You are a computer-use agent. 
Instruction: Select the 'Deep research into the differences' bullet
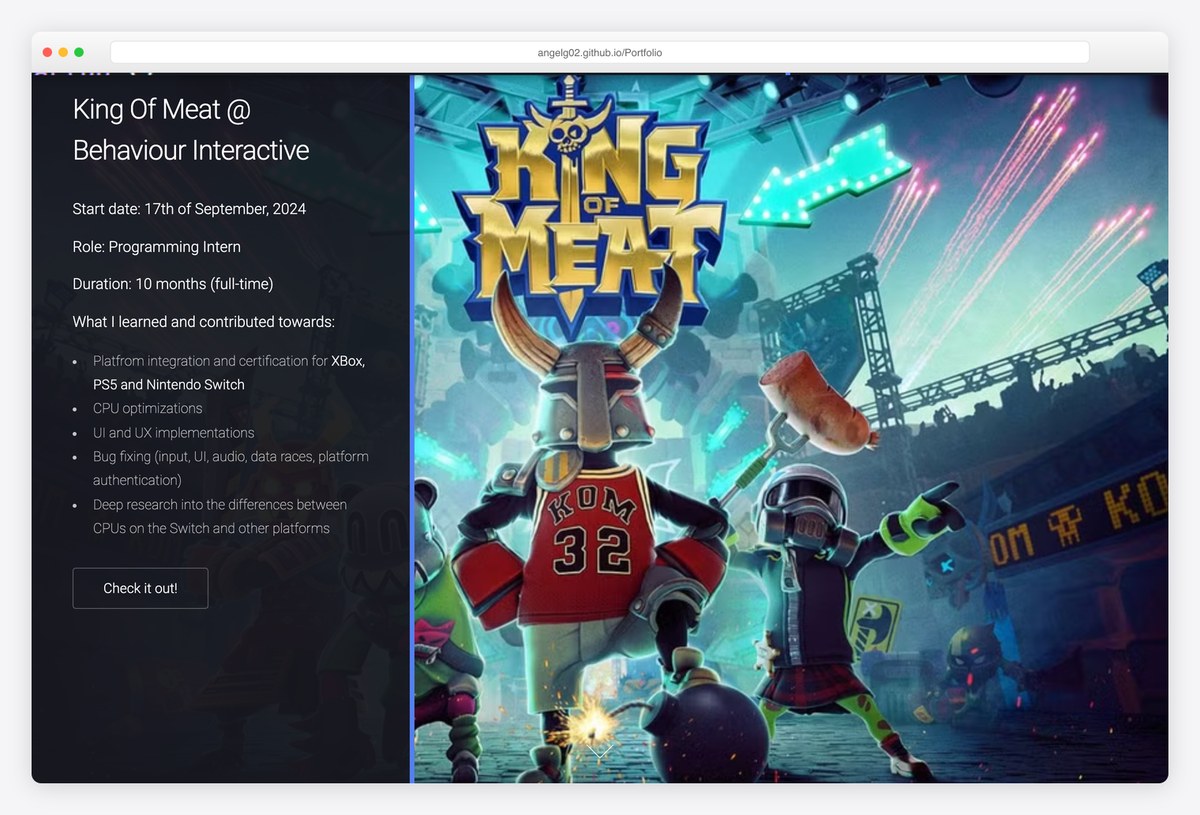[220, 516]
